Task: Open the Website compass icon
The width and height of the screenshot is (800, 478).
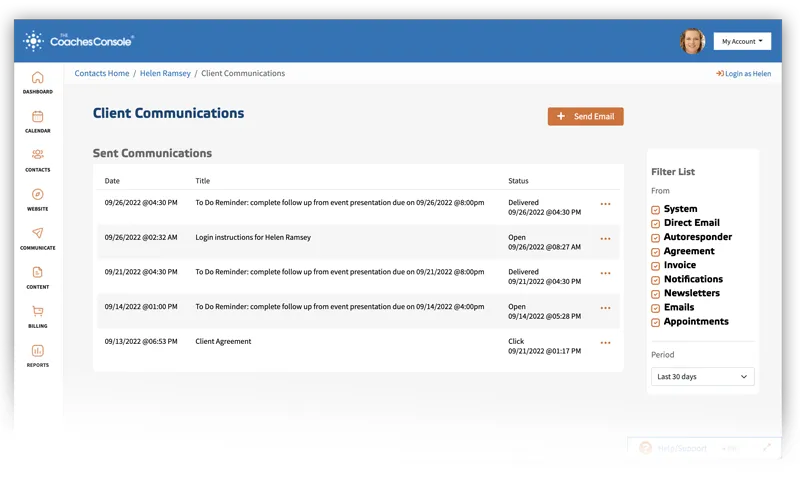Action: tap(37, 194)
